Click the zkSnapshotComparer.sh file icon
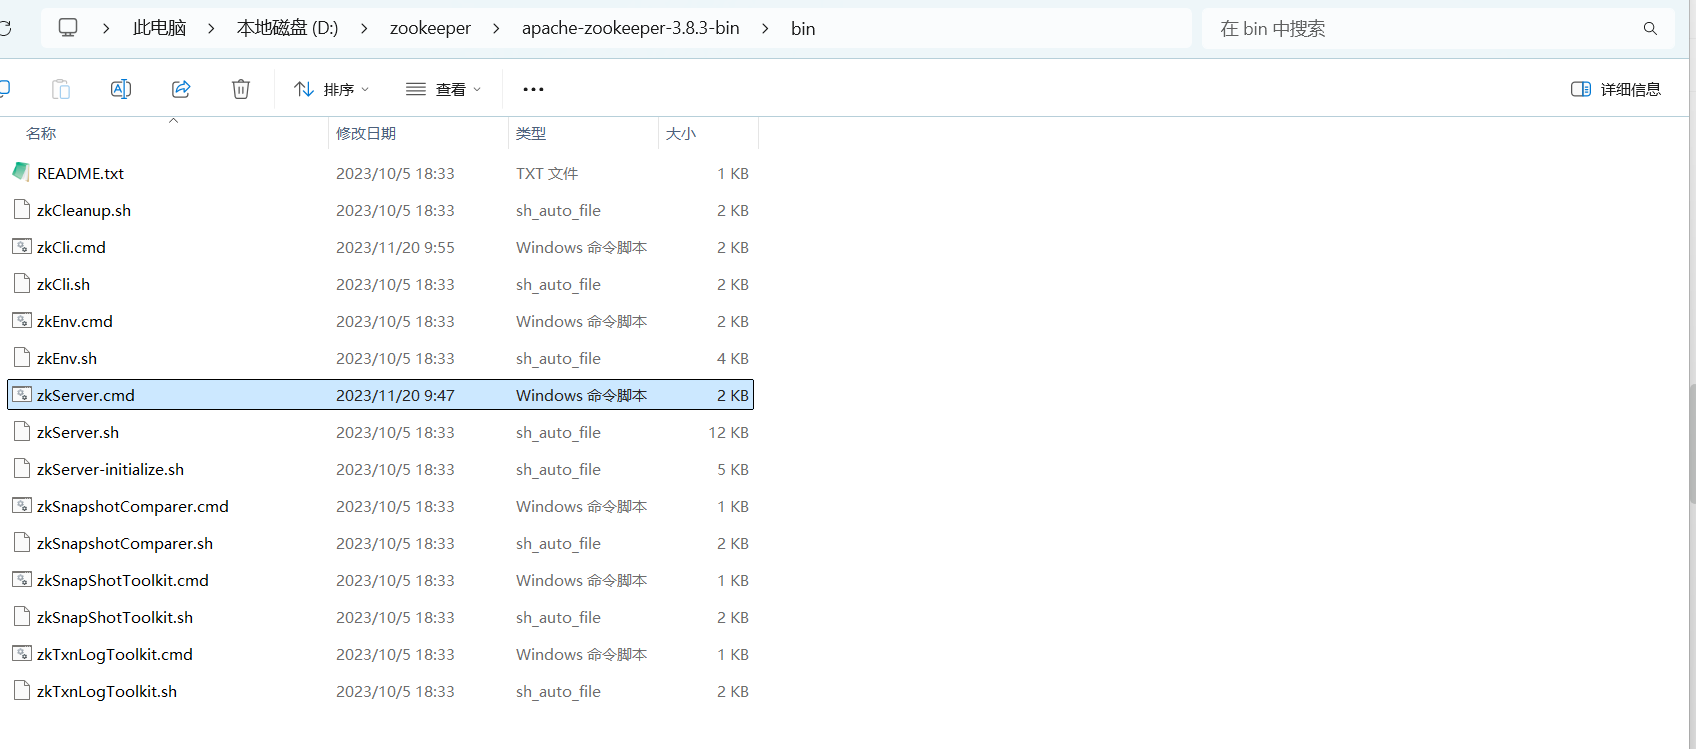Viewport: 1696px width, 749px height. (22, 542)
